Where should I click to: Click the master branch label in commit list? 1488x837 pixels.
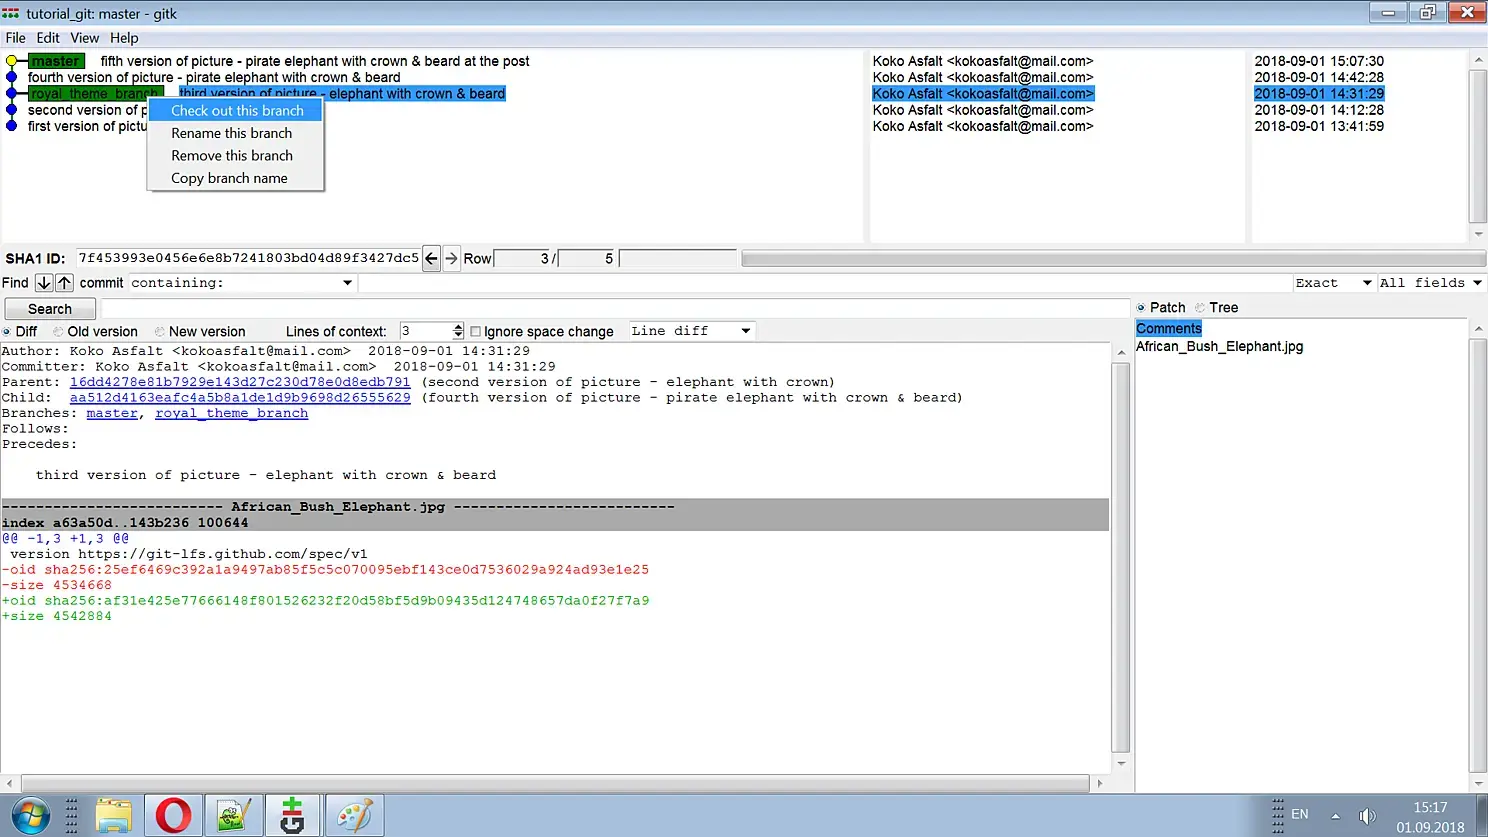[56, 61]
